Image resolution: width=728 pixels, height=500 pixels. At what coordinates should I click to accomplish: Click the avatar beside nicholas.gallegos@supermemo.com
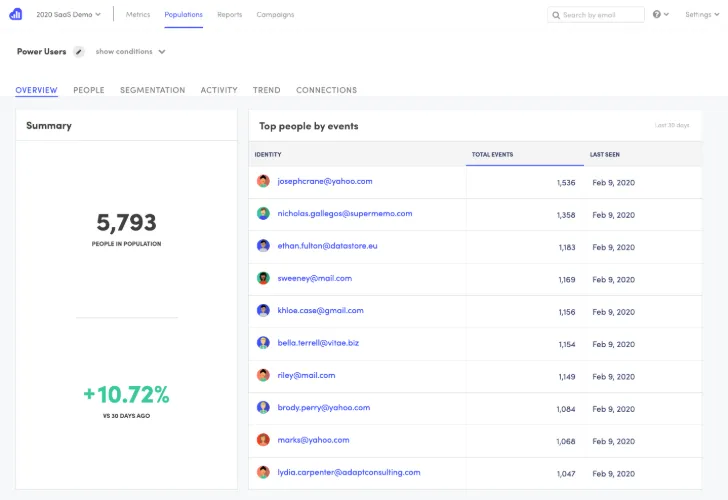[x=263, y=213]
